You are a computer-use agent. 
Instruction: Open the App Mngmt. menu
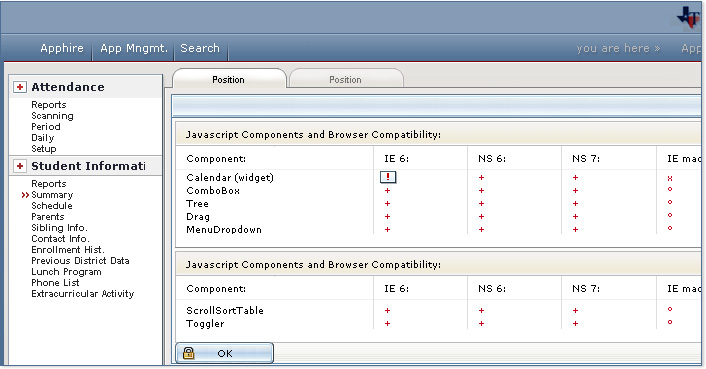134,48
